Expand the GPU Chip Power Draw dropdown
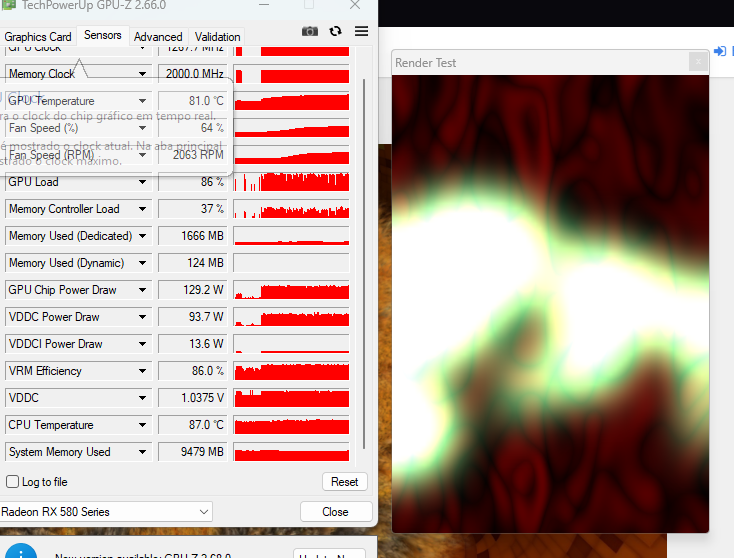This screenshot has width=734, height=558. tap(142, 290)
